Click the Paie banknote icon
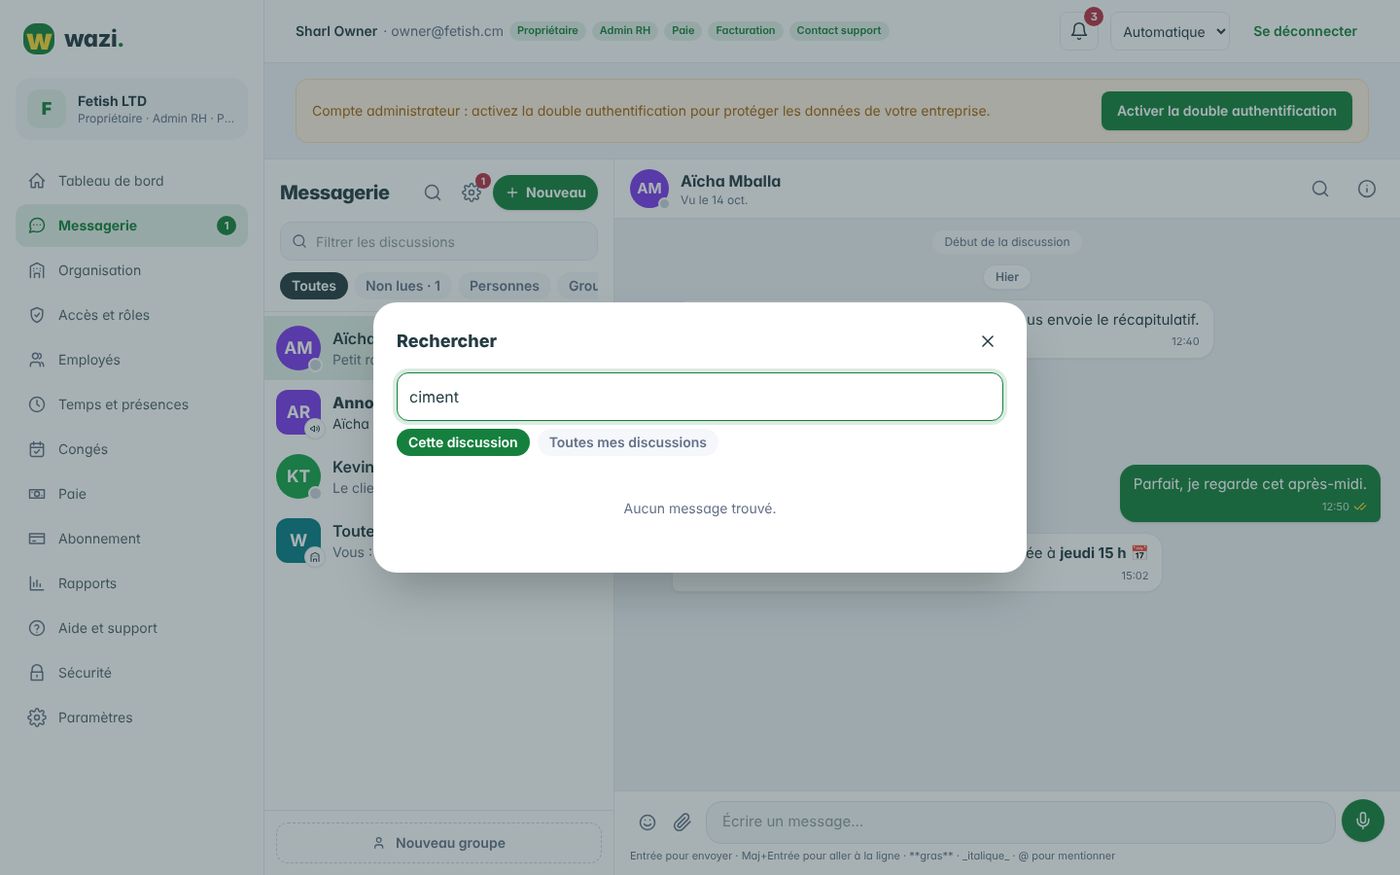This screenshot has width=1400, height=875. [x=37, y=494]
